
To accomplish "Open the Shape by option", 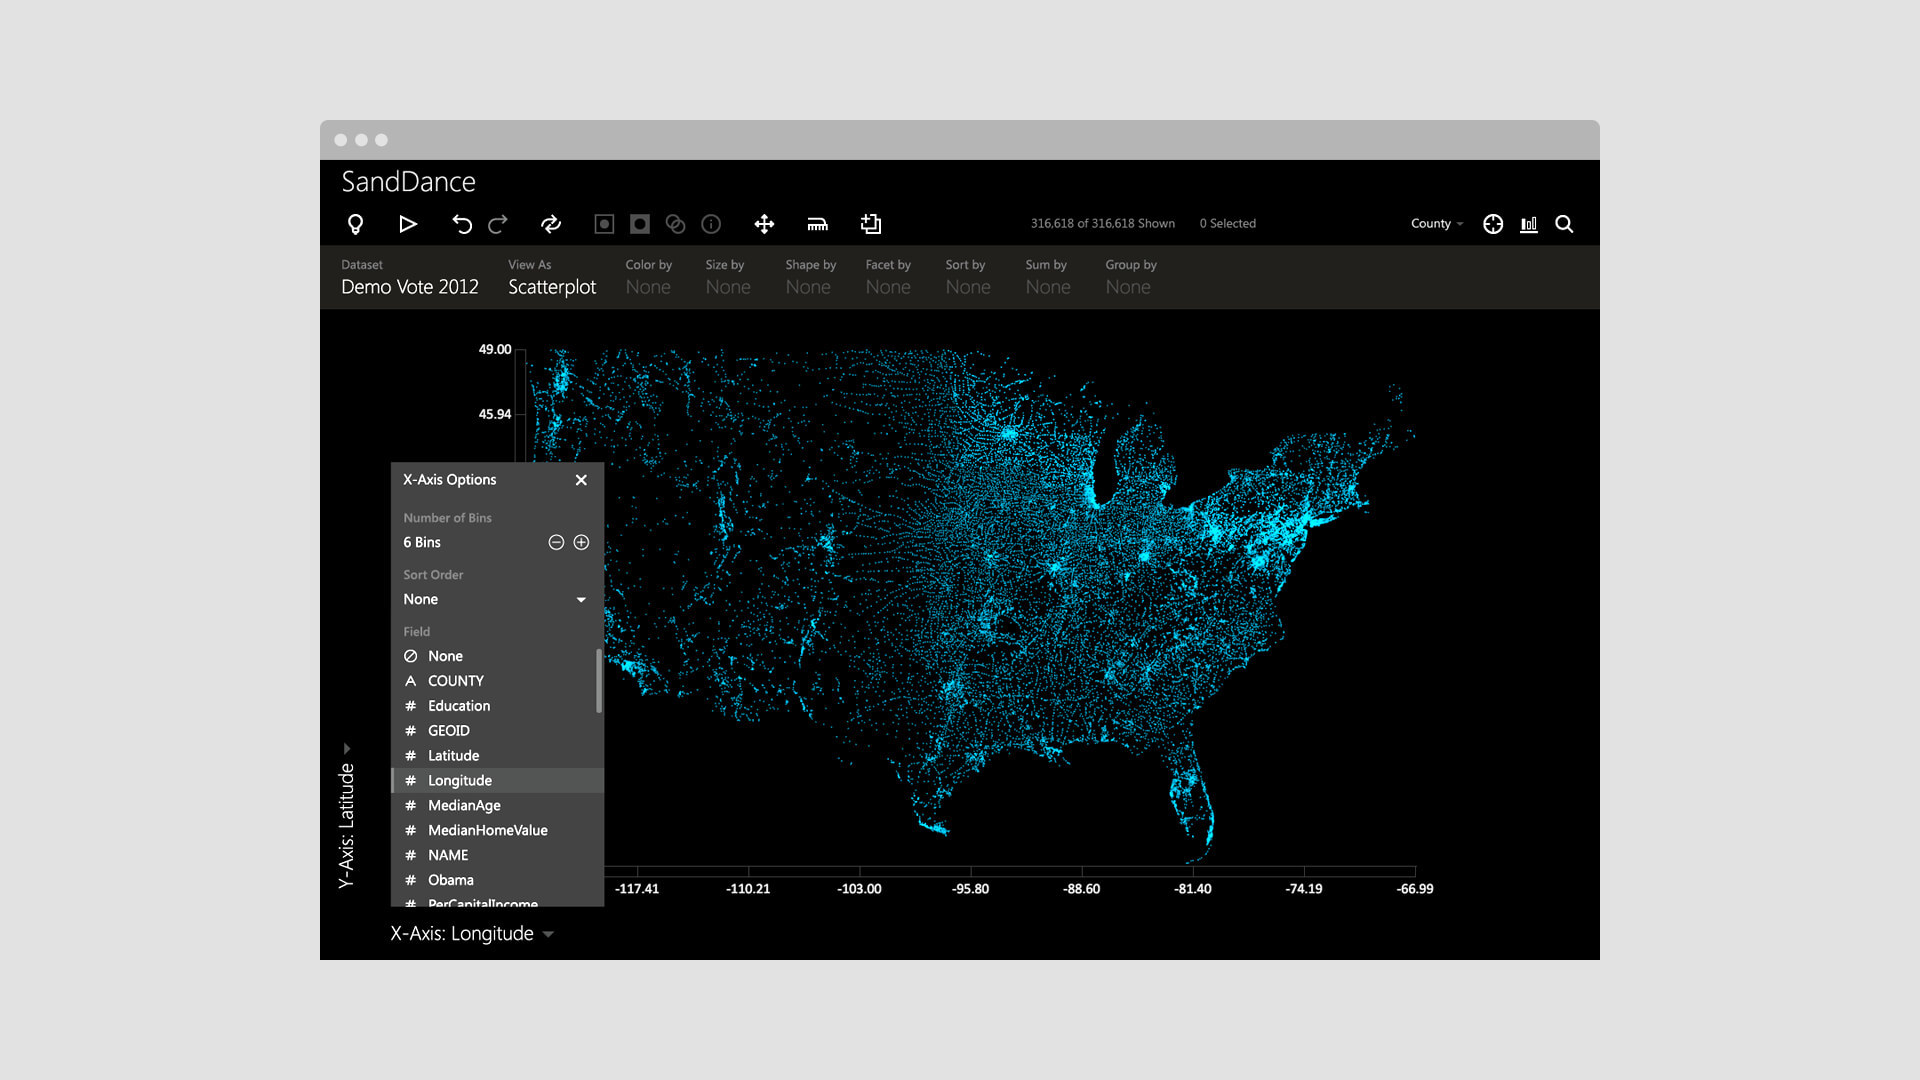I will click(810, 277).
